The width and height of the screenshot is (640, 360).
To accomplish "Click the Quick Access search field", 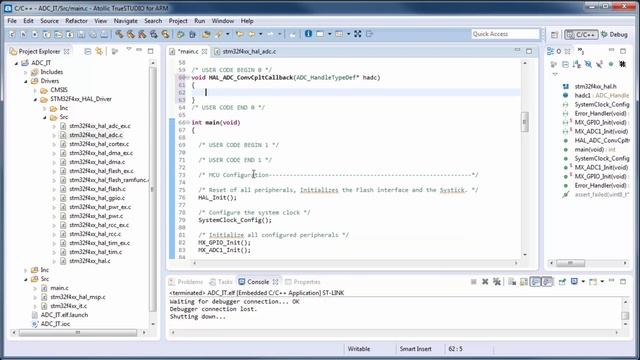I will click(x=505, y=34).
